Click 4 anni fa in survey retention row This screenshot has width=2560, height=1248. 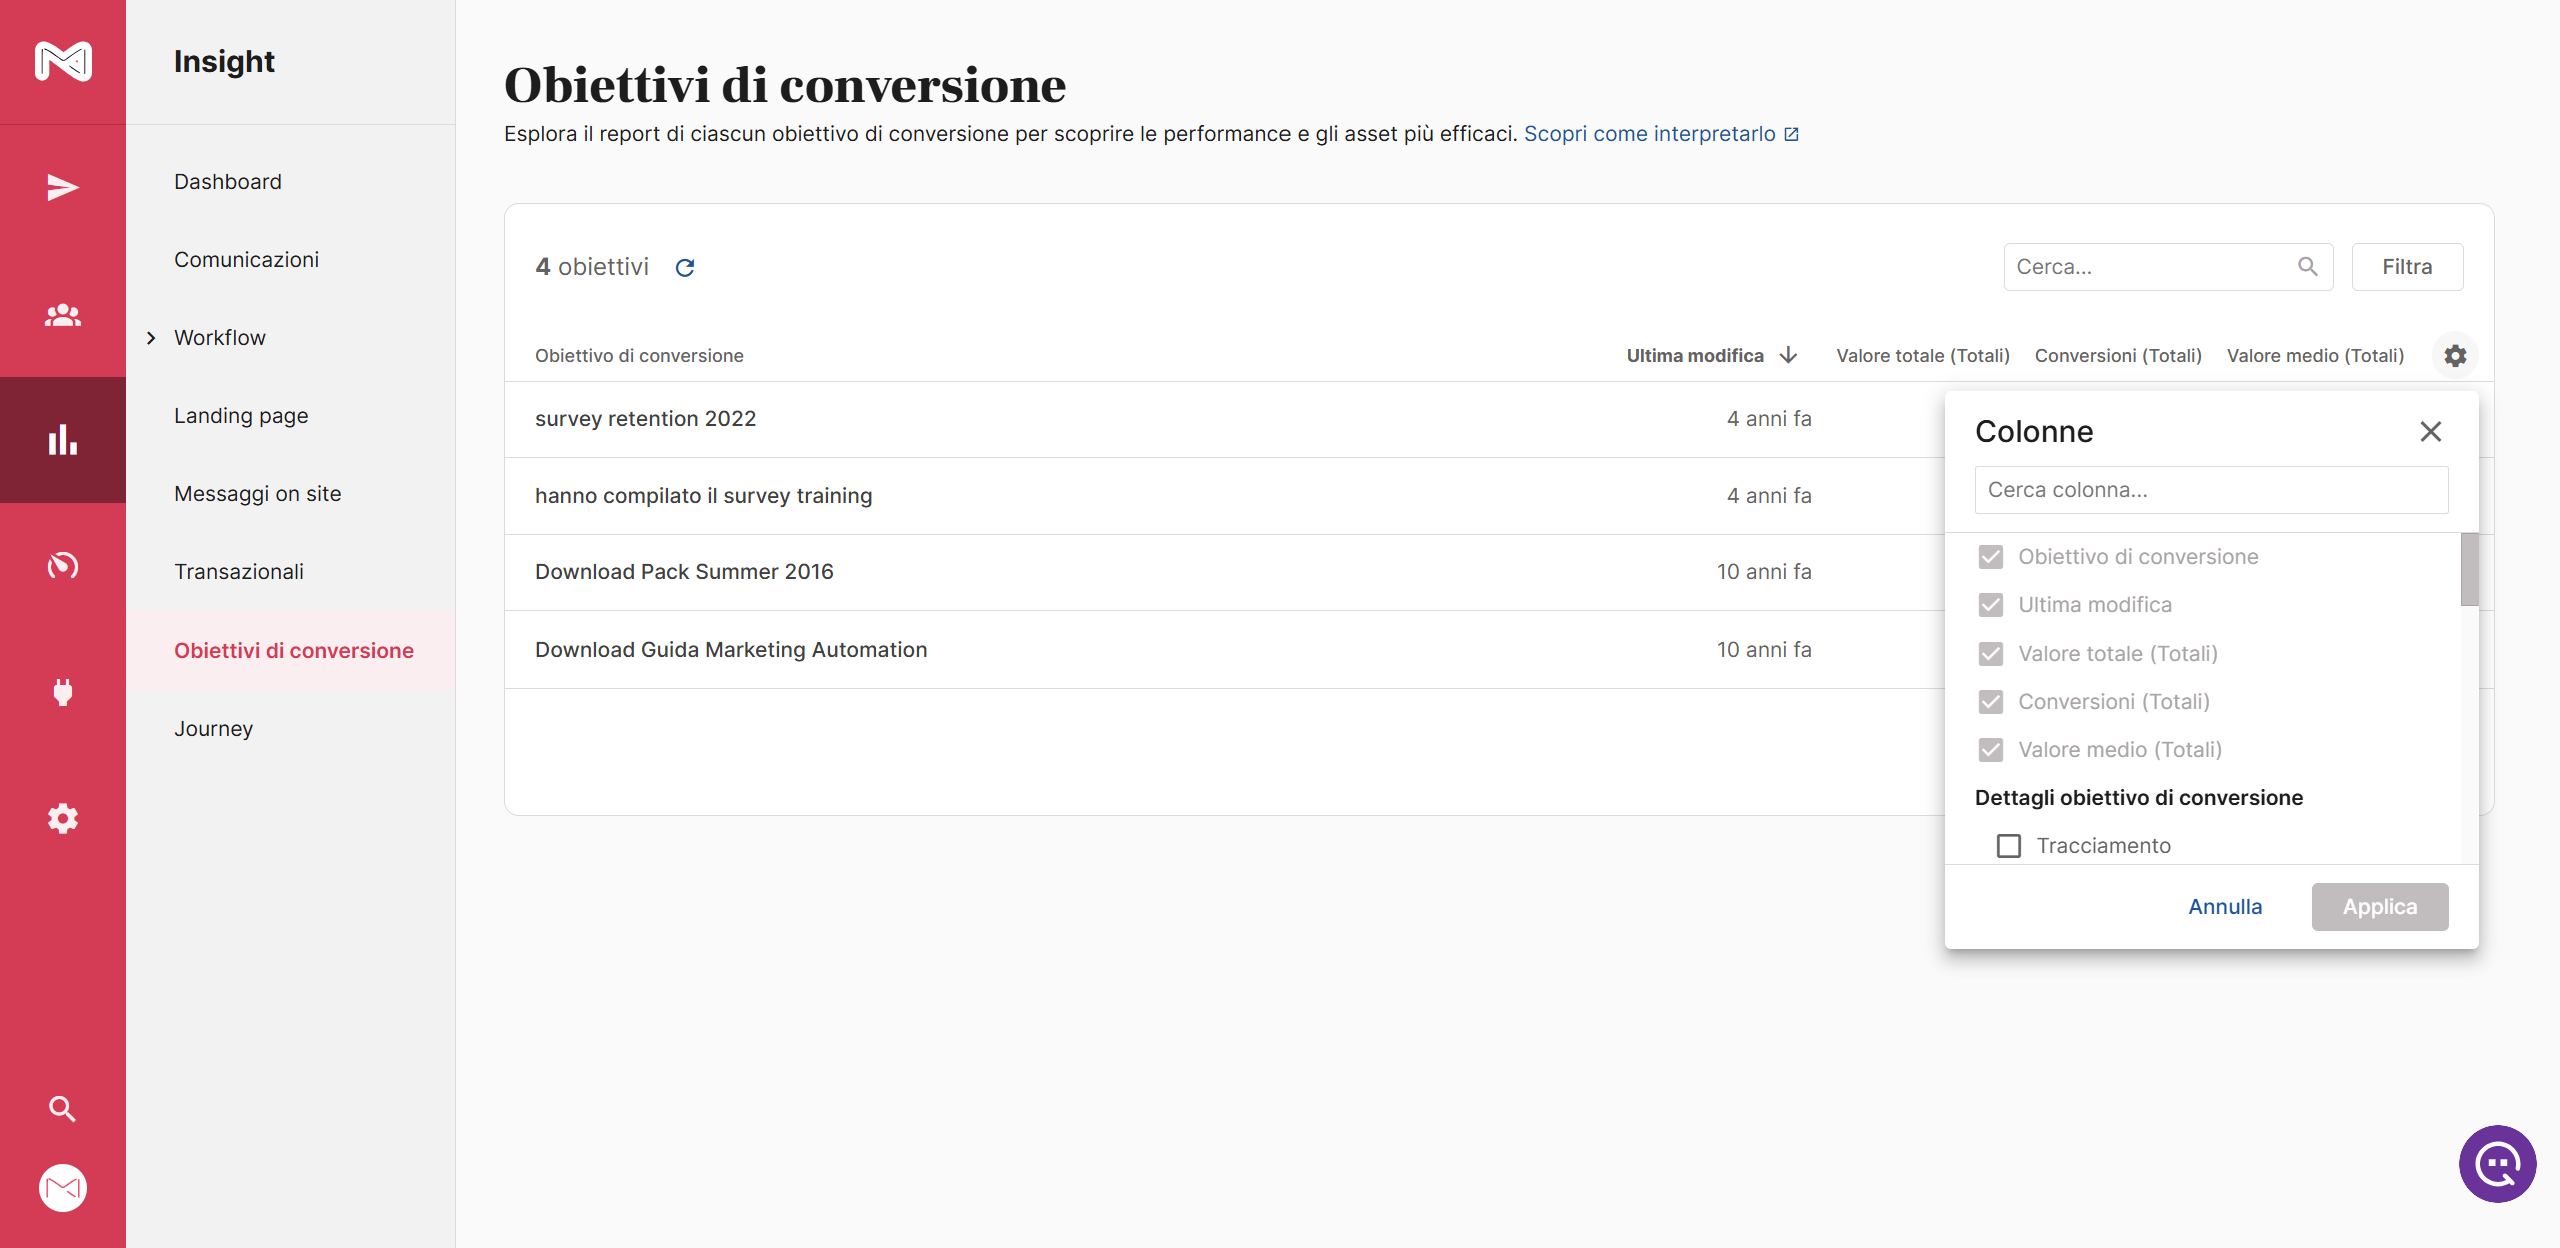click(1769, 419)
